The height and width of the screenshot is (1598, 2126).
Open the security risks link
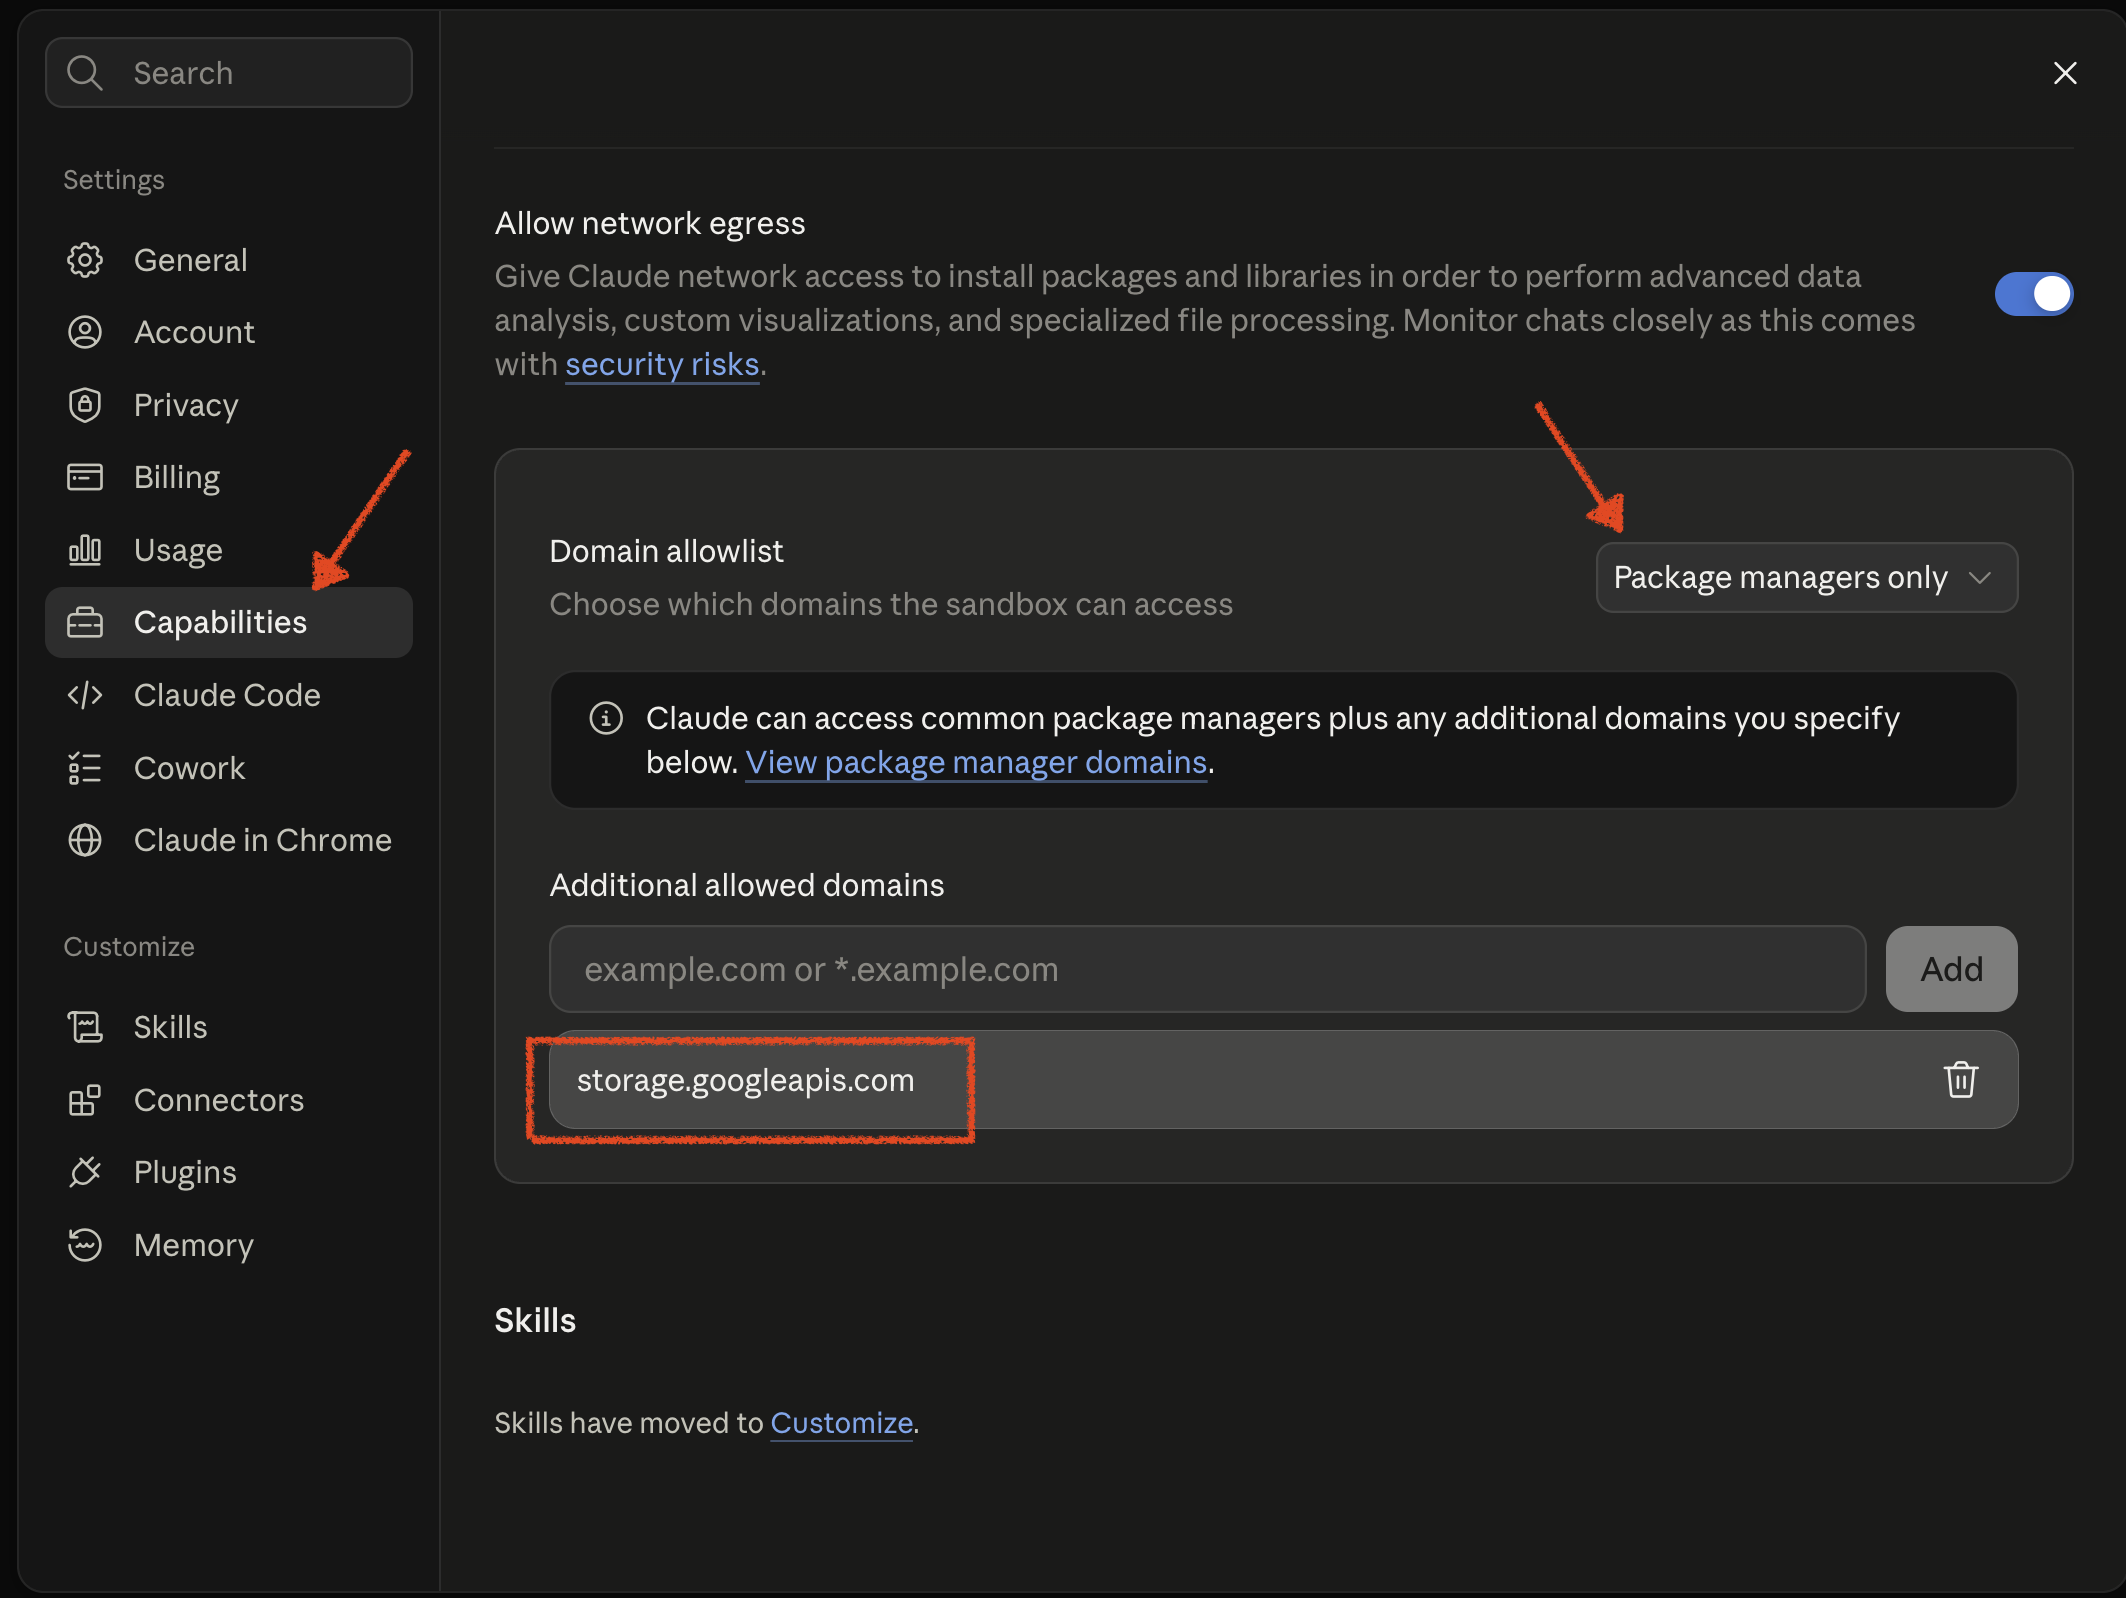tap(662, 365)
